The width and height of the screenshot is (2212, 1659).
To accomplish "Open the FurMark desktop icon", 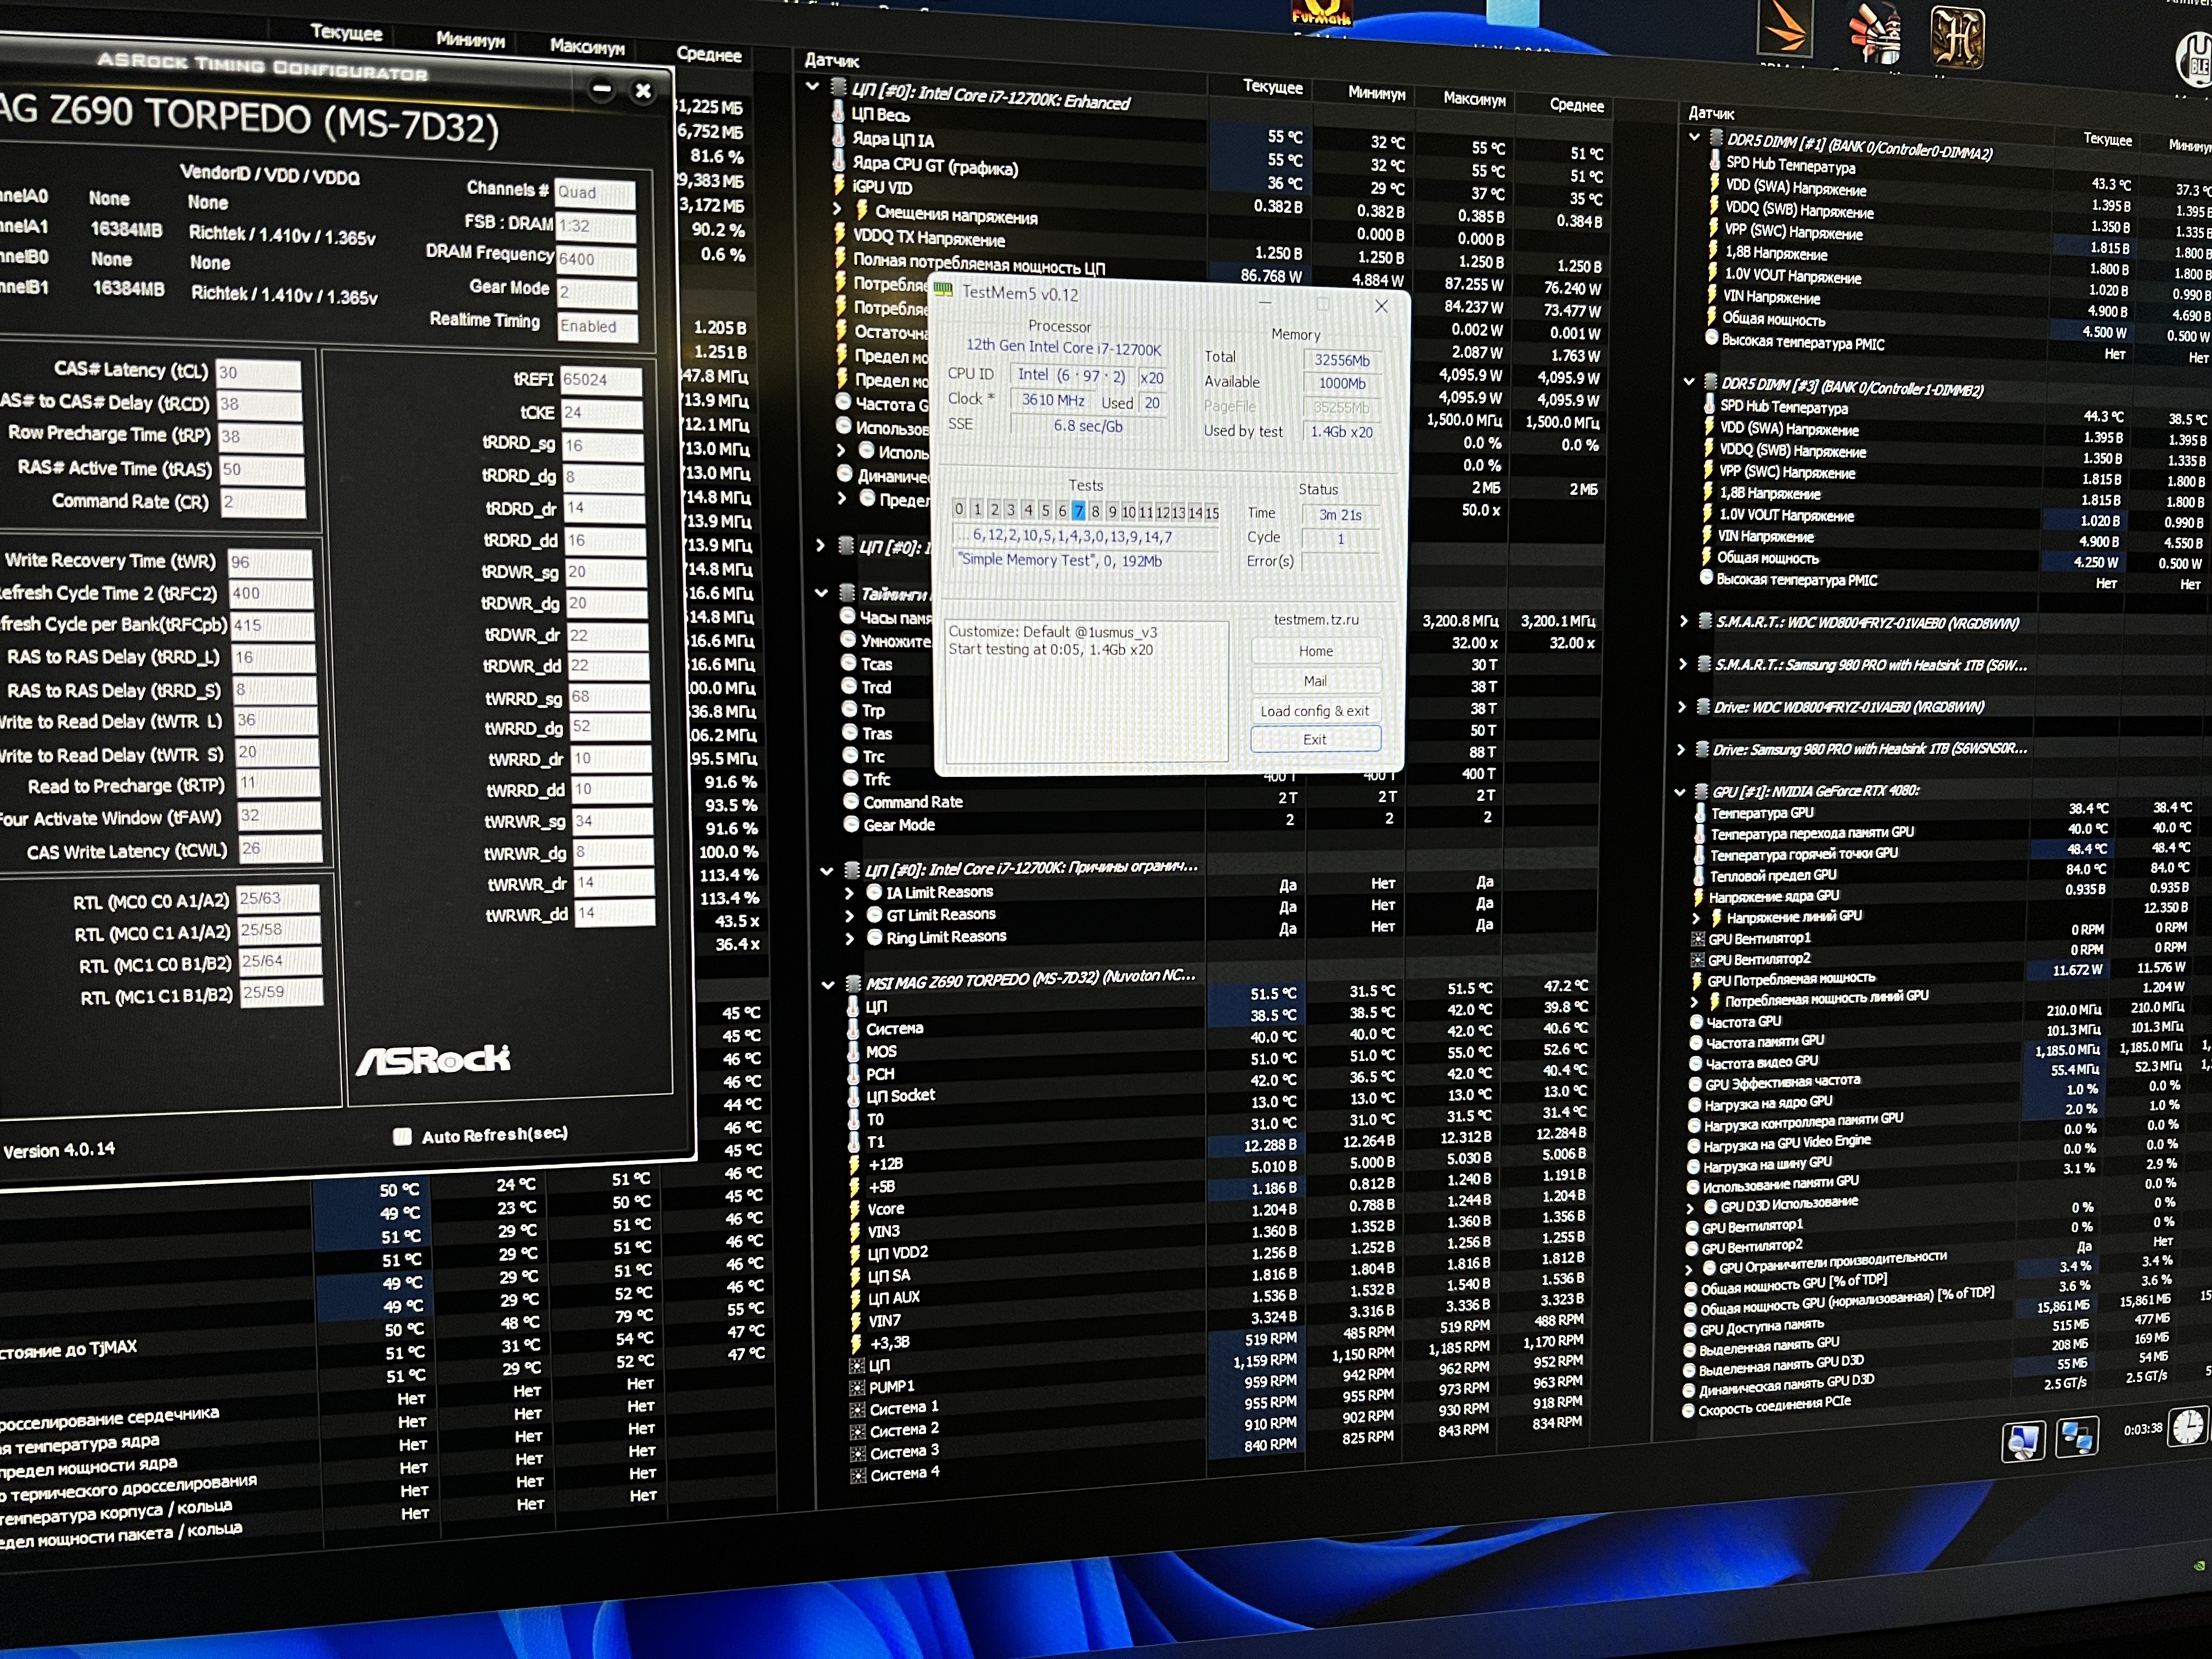I will [1322, 12].
